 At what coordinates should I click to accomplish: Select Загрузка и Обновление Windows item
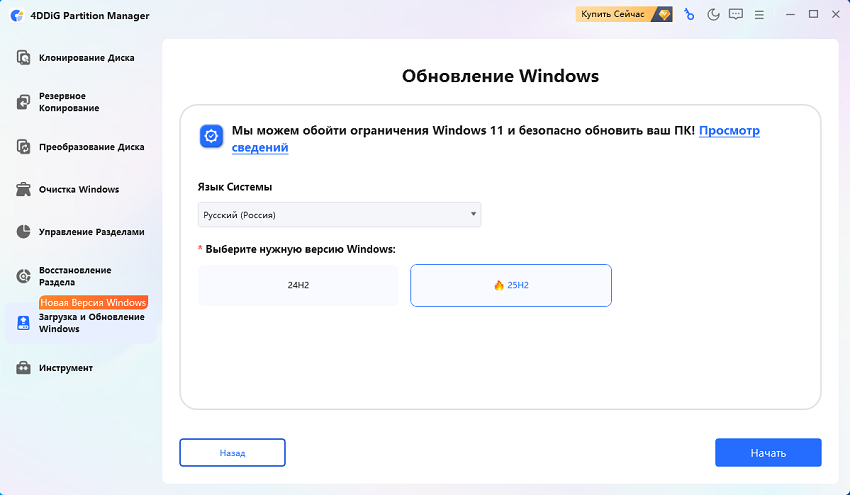(x=81, y=323)
